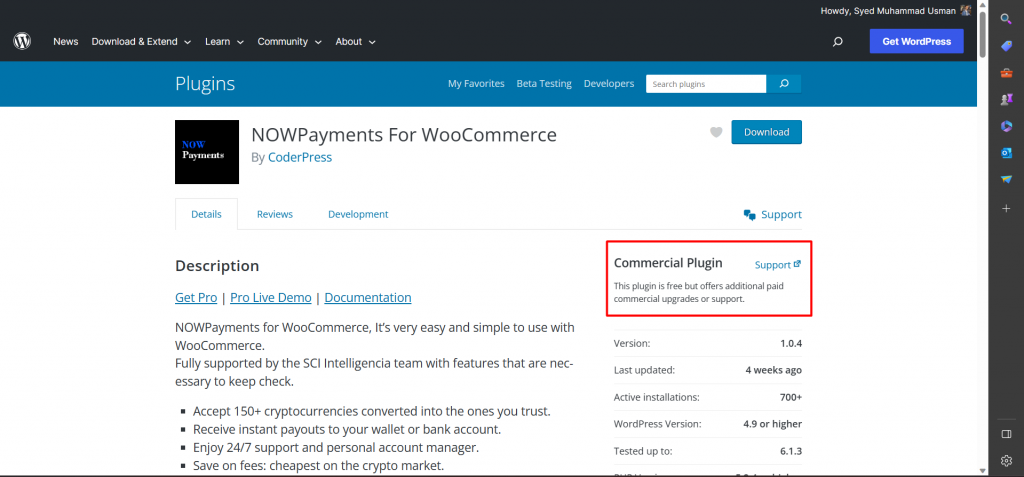Click the scrollbar down arrow
1024x477 pixels.
tap(983, 470)
